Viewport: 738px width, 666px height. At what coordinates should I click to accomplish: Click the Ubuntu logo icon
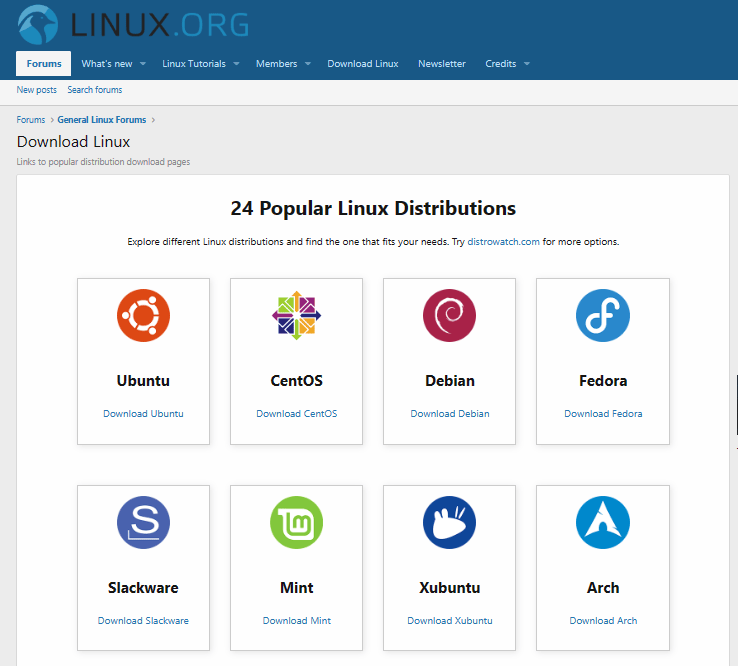click(143, 315)
